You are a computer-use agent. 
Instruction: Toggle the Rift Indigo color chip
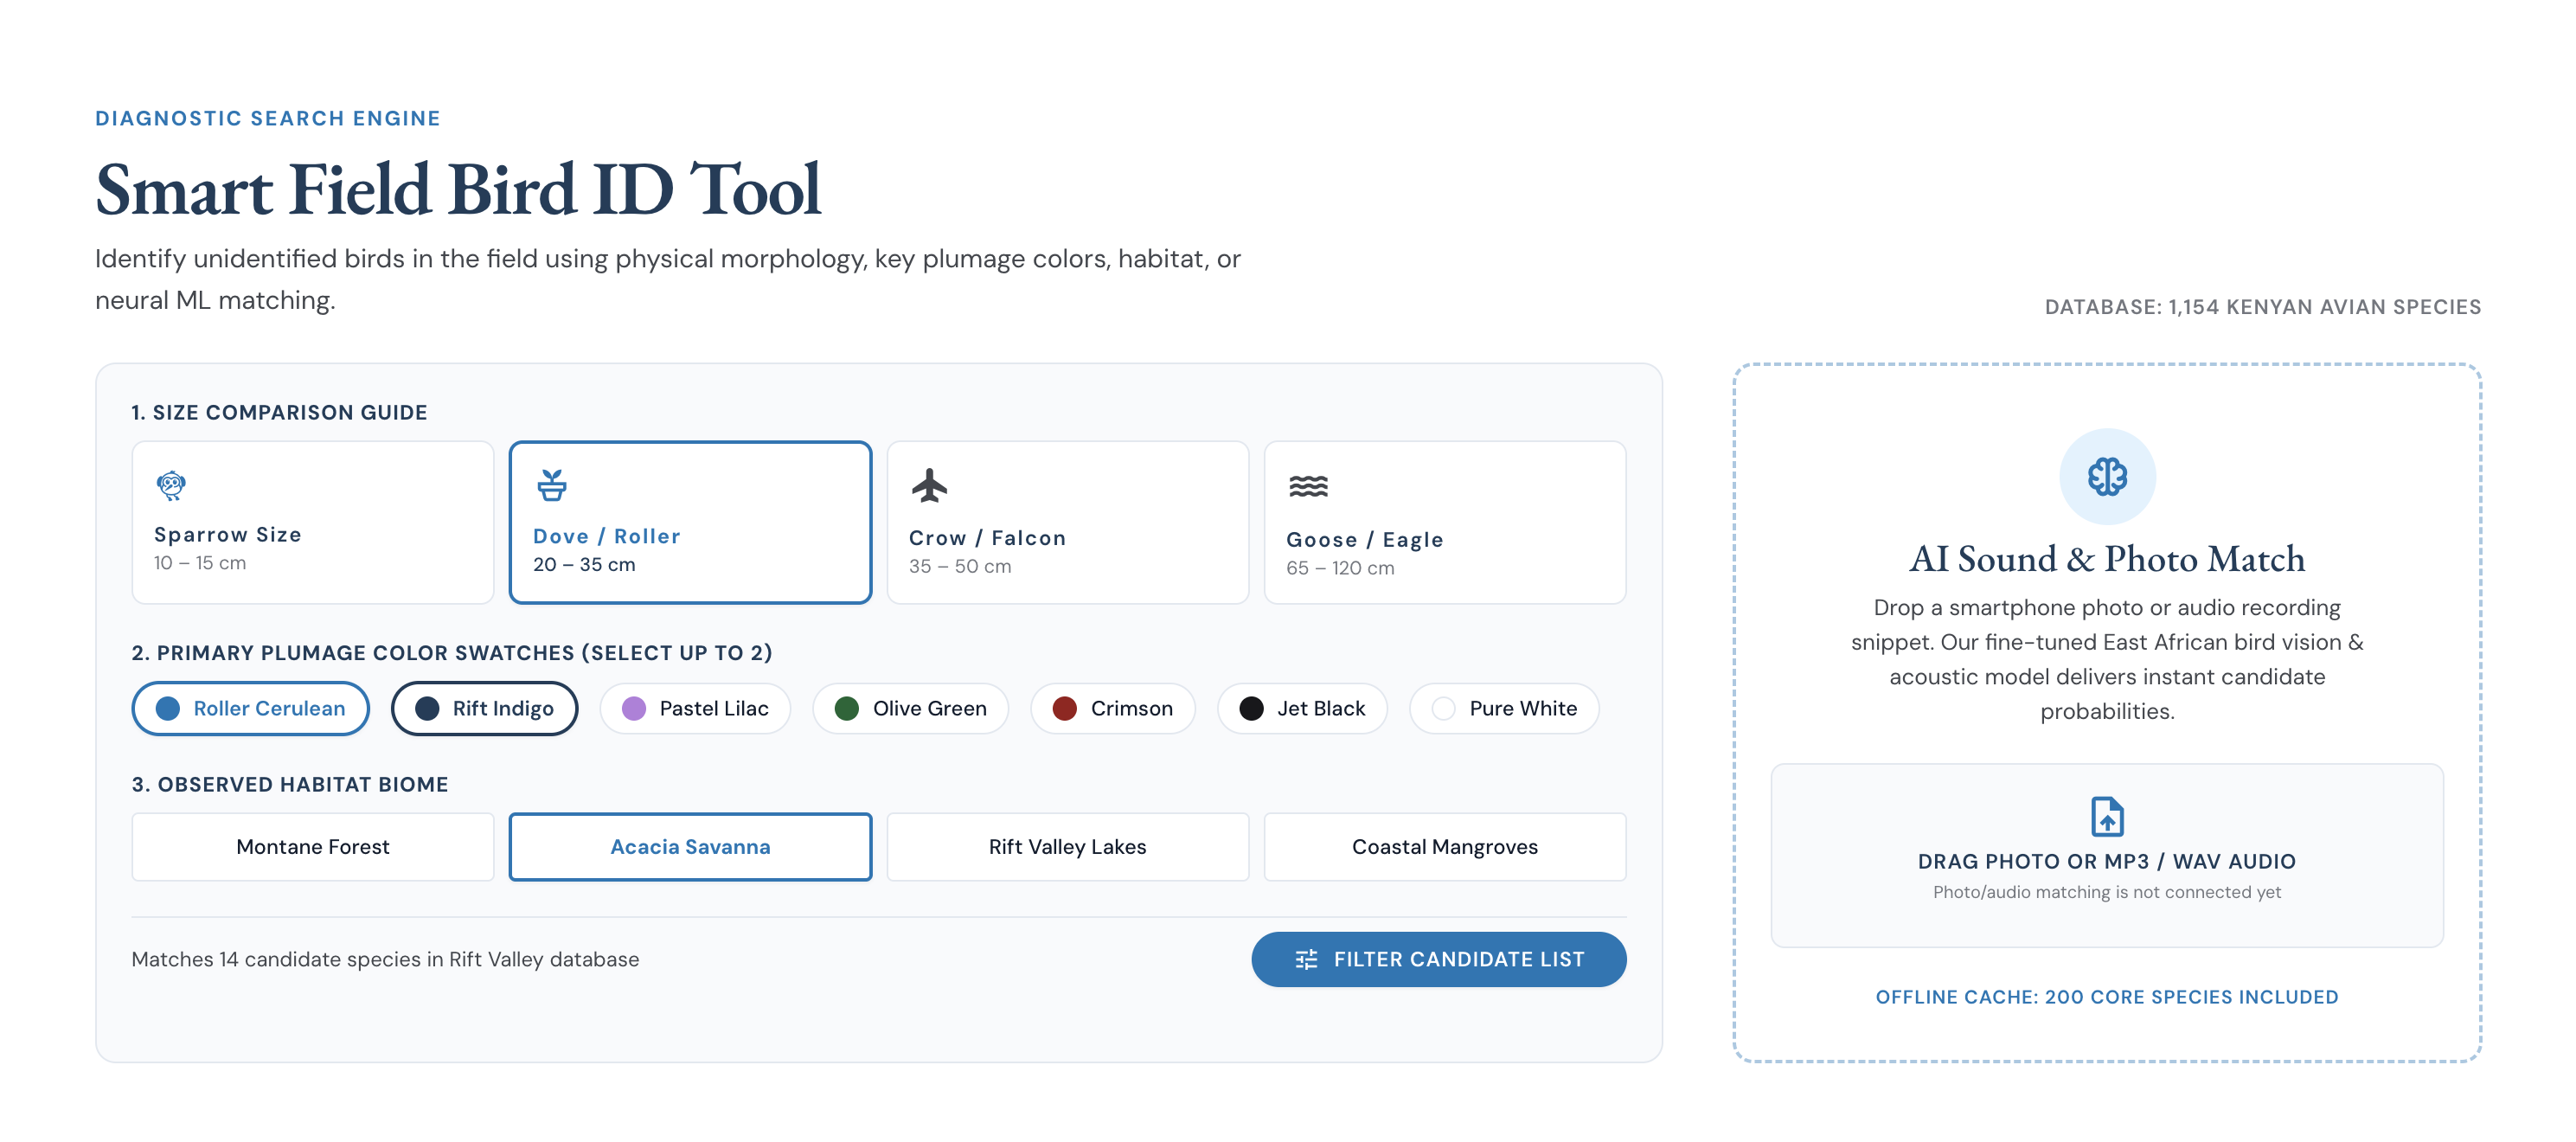[484, 708]
